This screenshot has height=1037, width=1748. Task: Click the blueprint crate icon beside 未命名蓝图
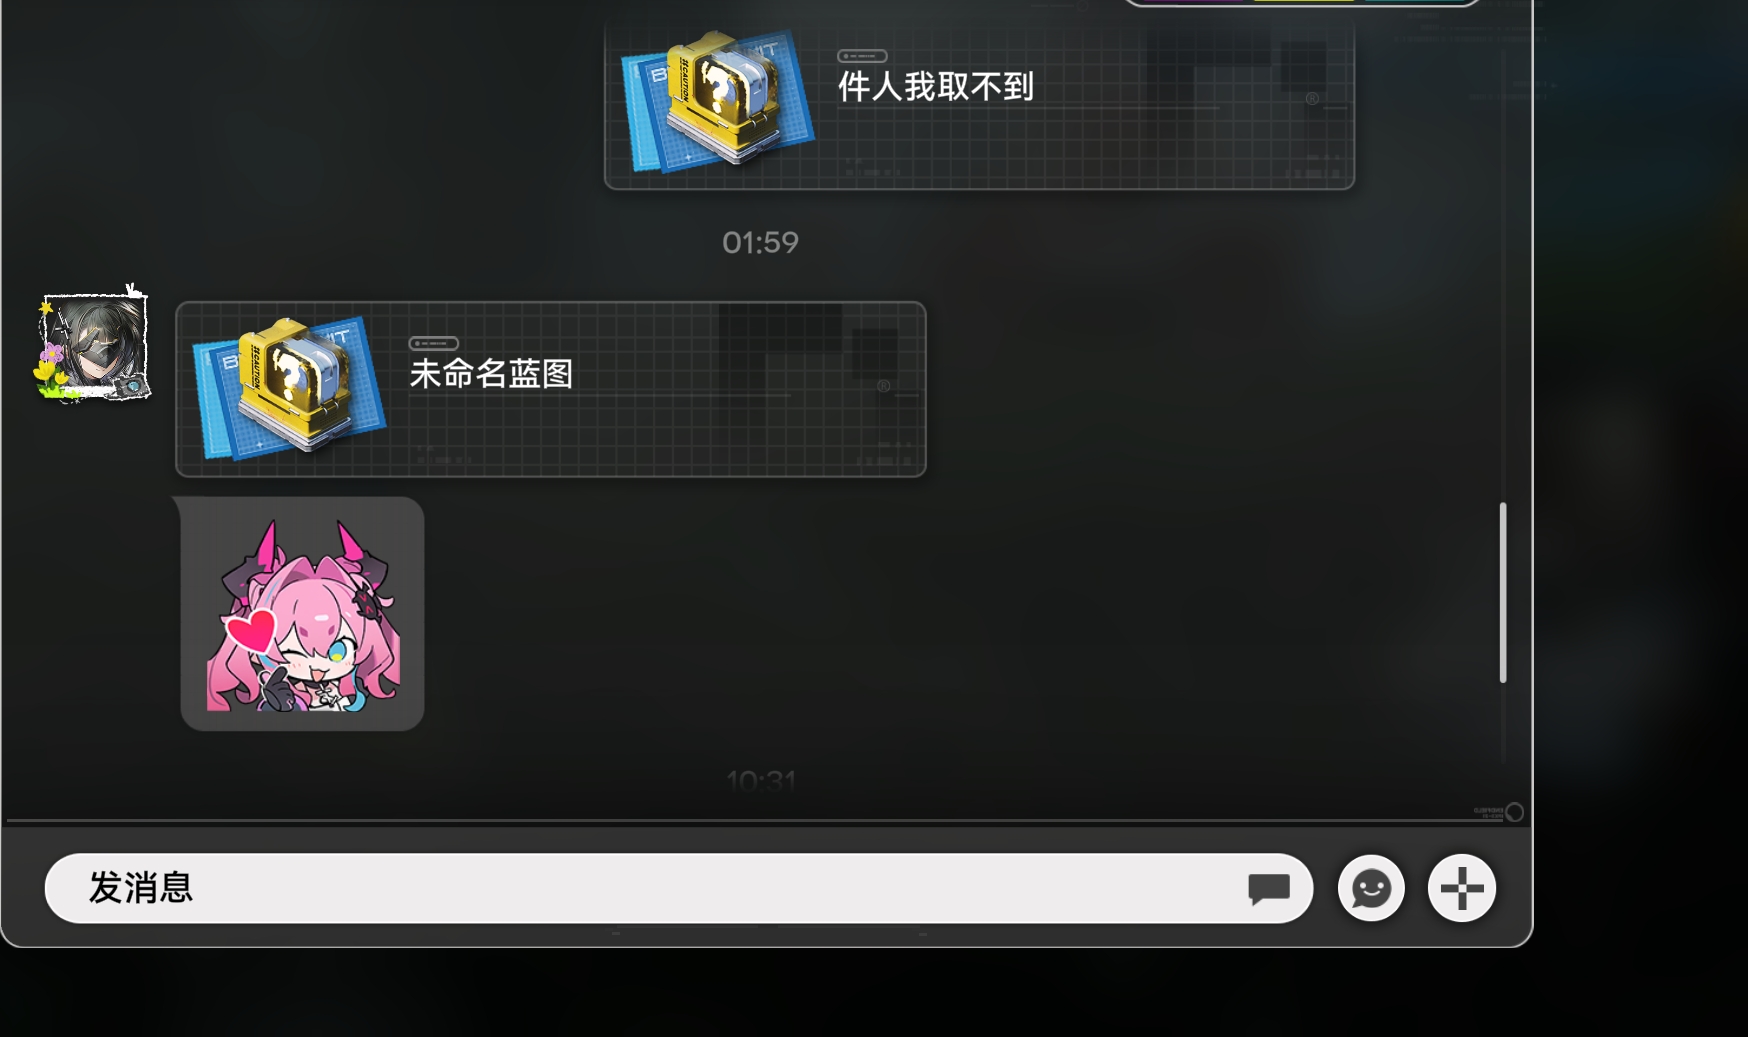289,387
